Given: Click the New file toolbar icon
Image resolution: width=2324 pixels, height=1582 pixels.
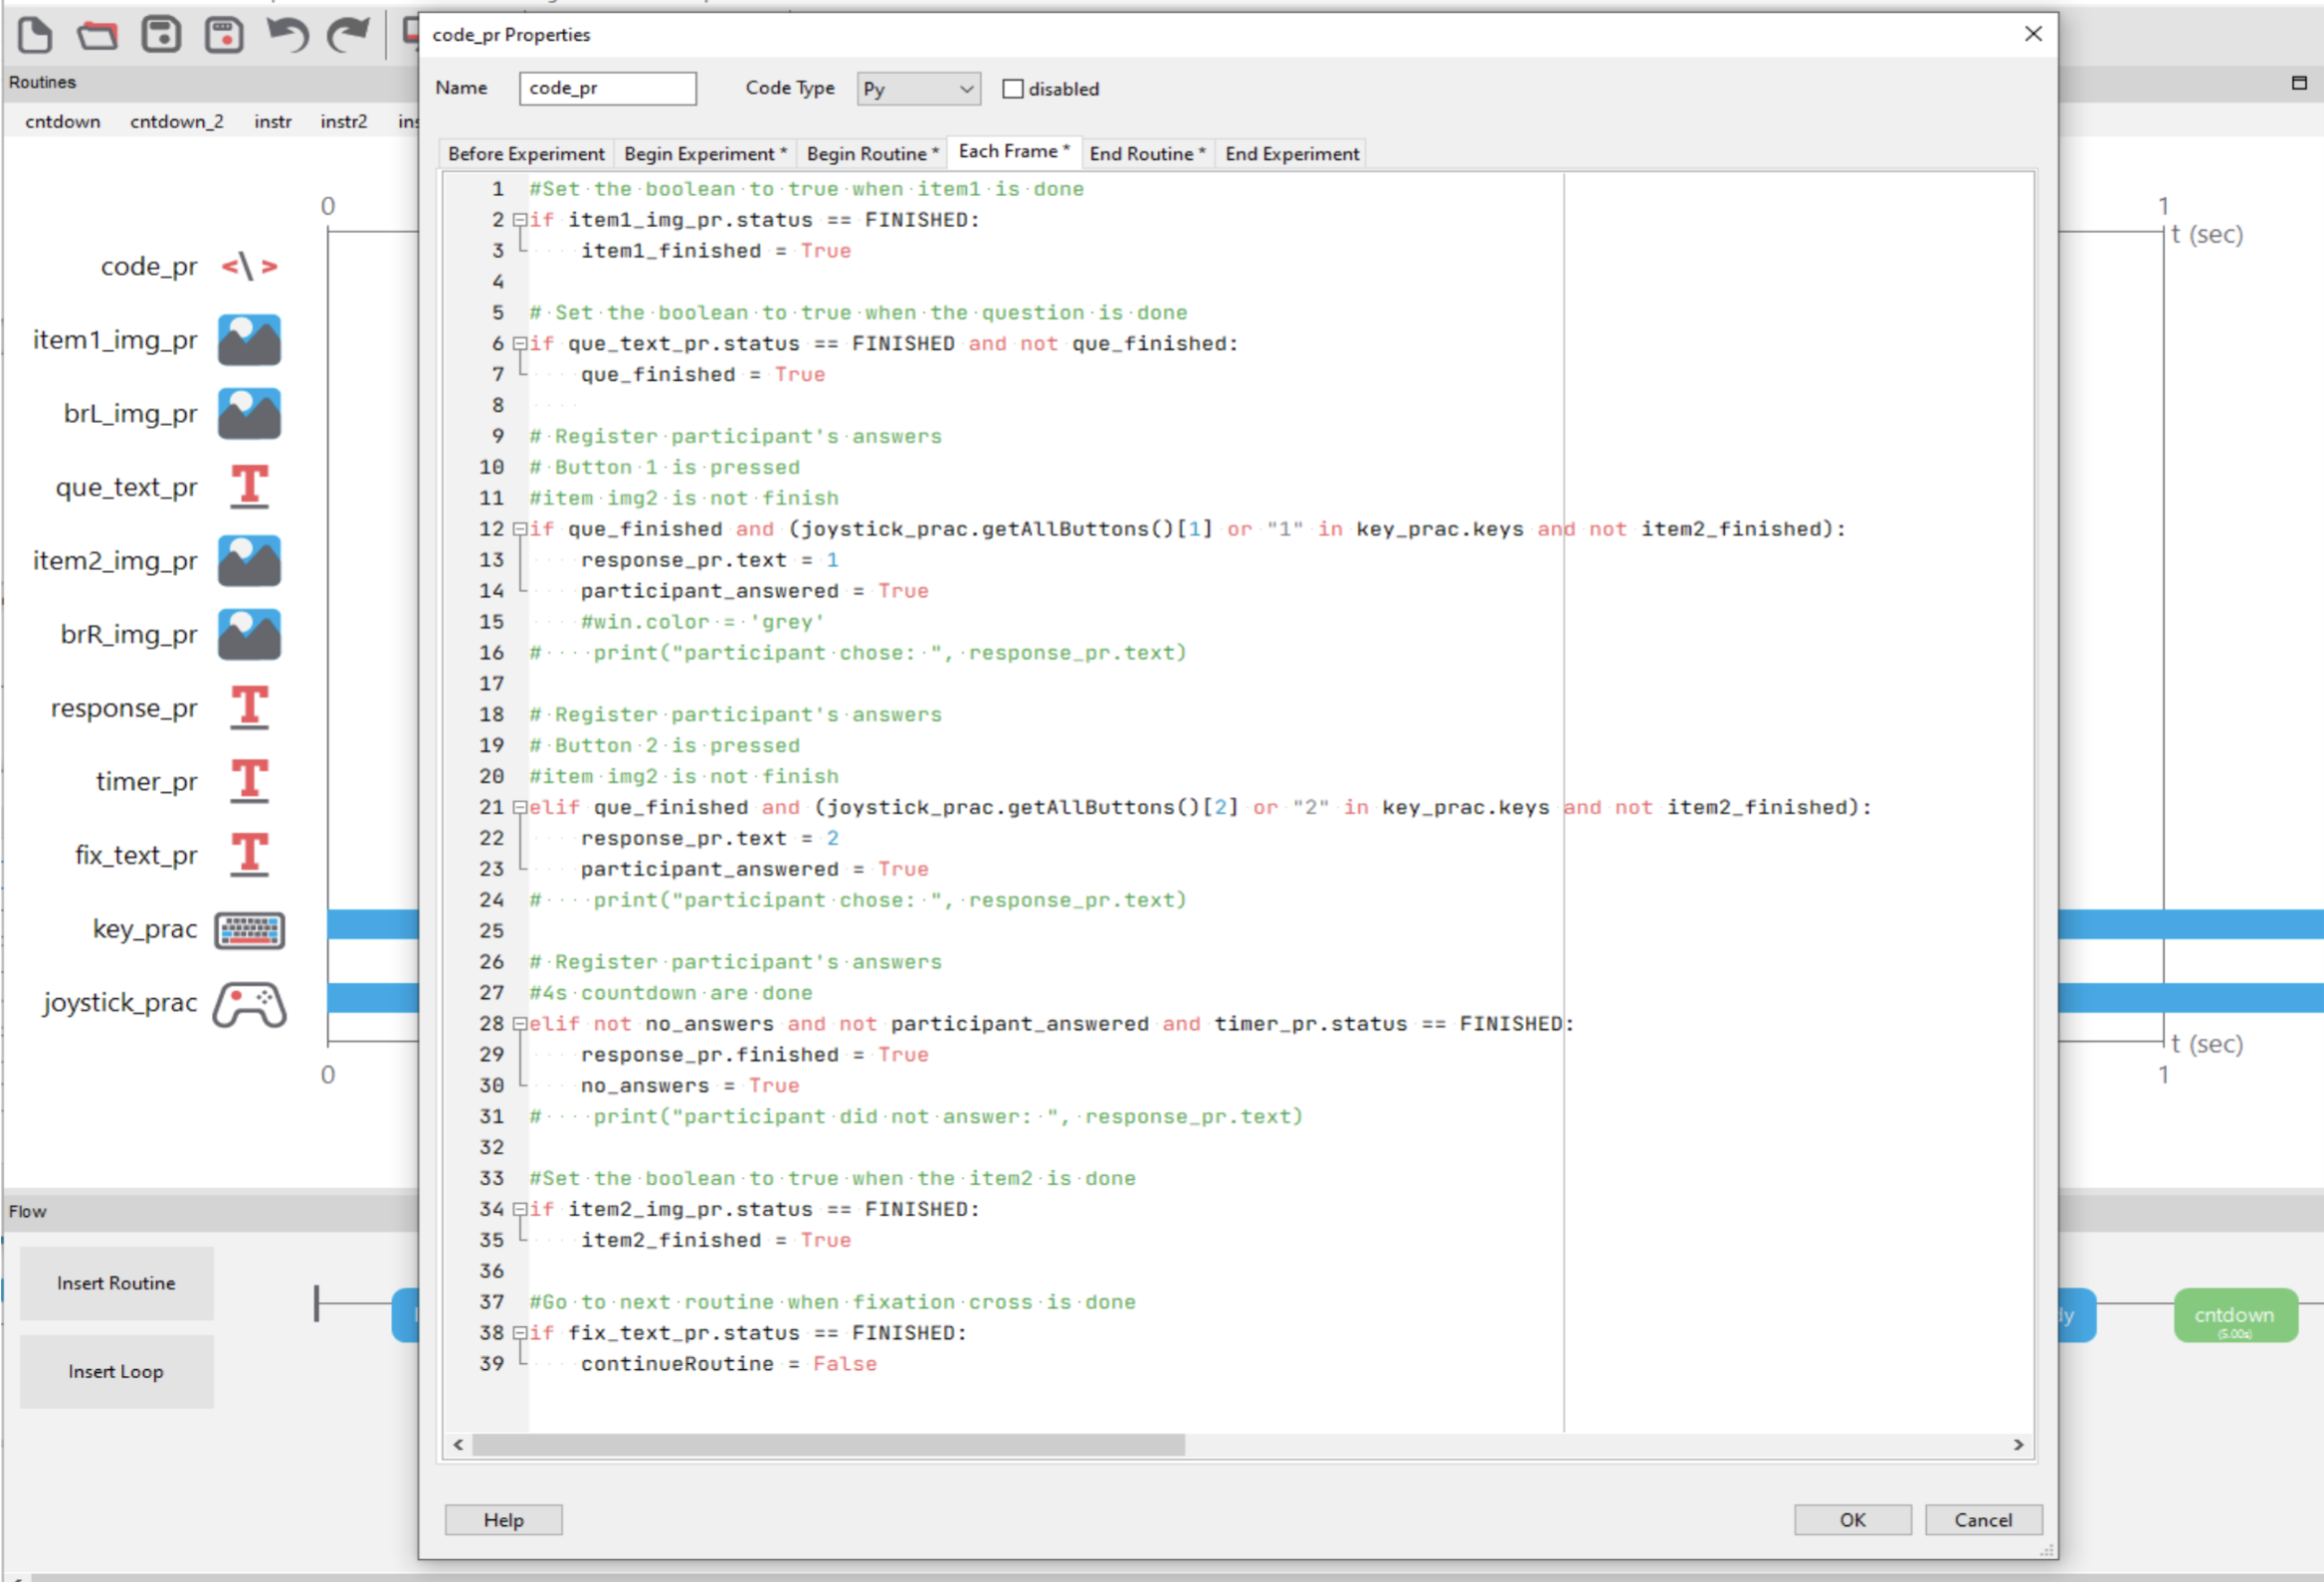Looking at the screenshot, I should [35, 35].
